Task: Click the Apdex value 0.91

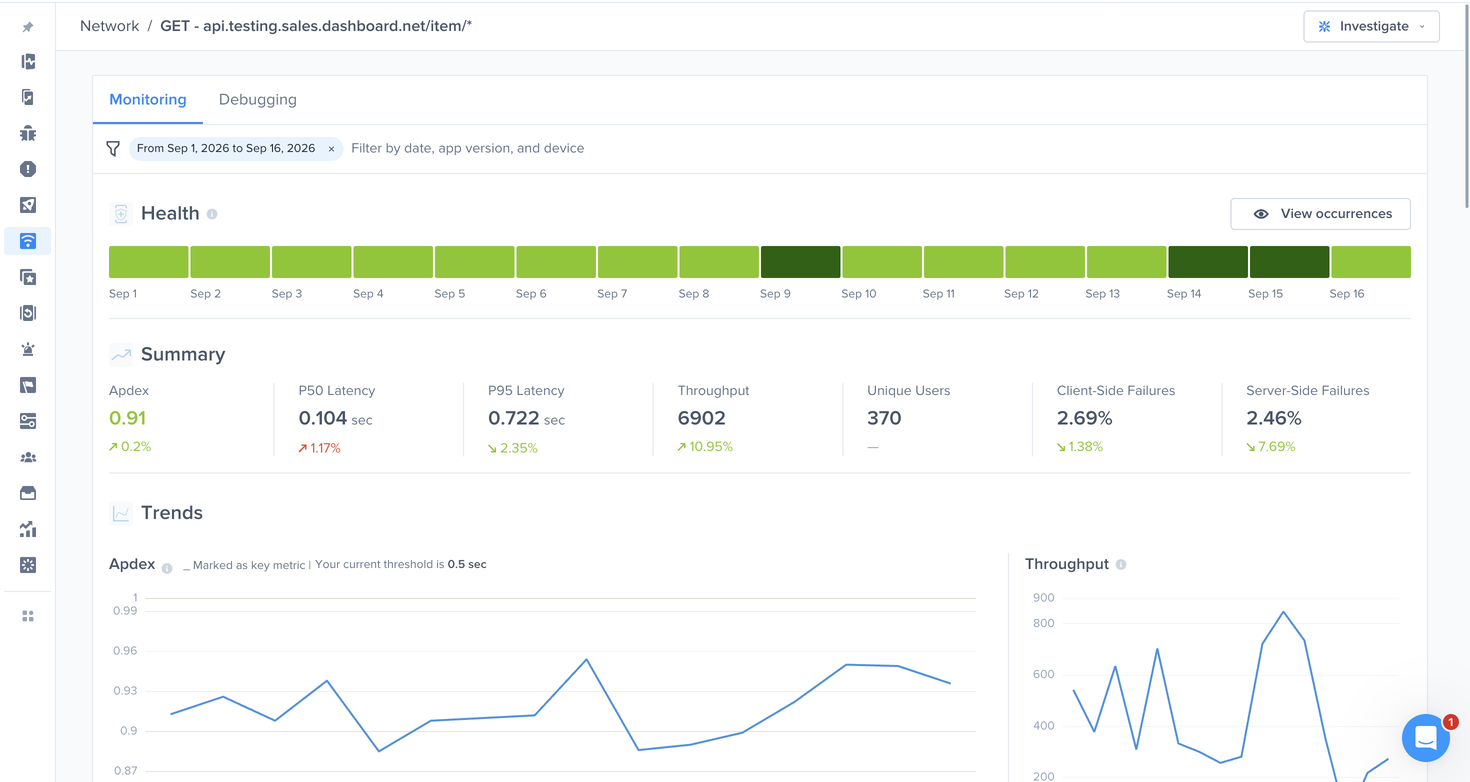Action: (x=127, y=418)
